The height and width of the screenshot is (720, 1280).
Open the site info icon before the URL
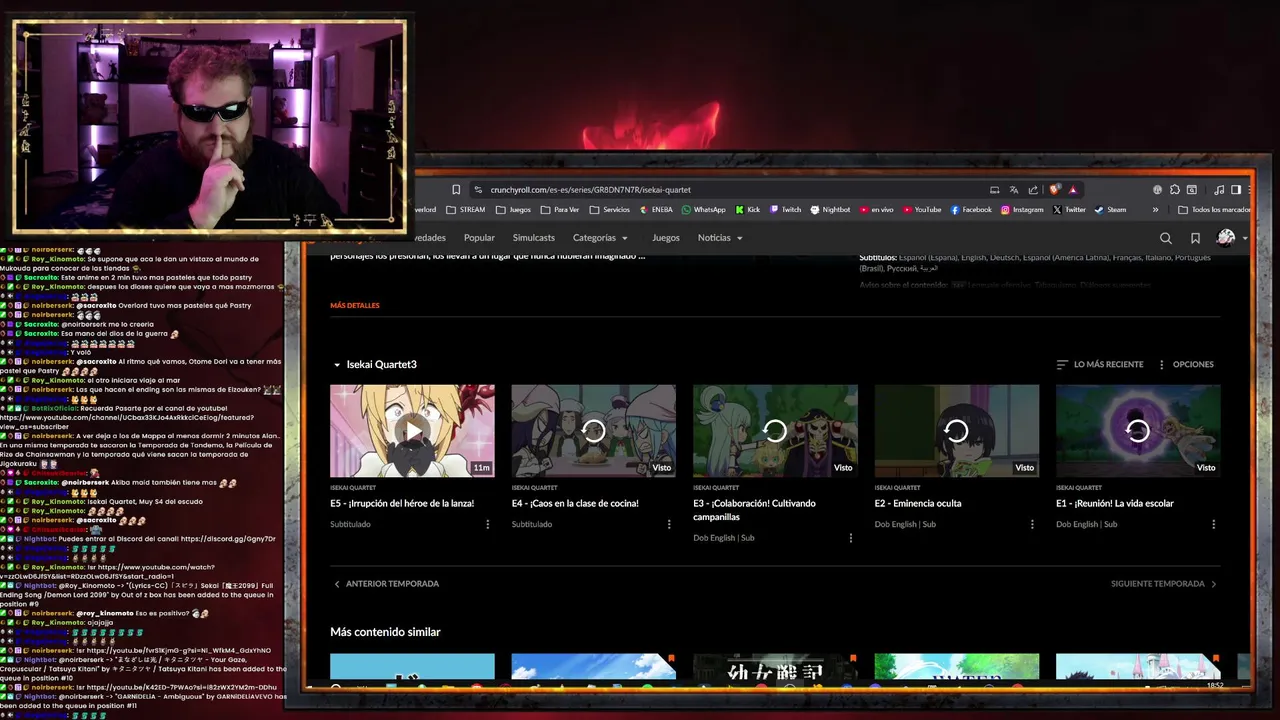pos(479,190)
